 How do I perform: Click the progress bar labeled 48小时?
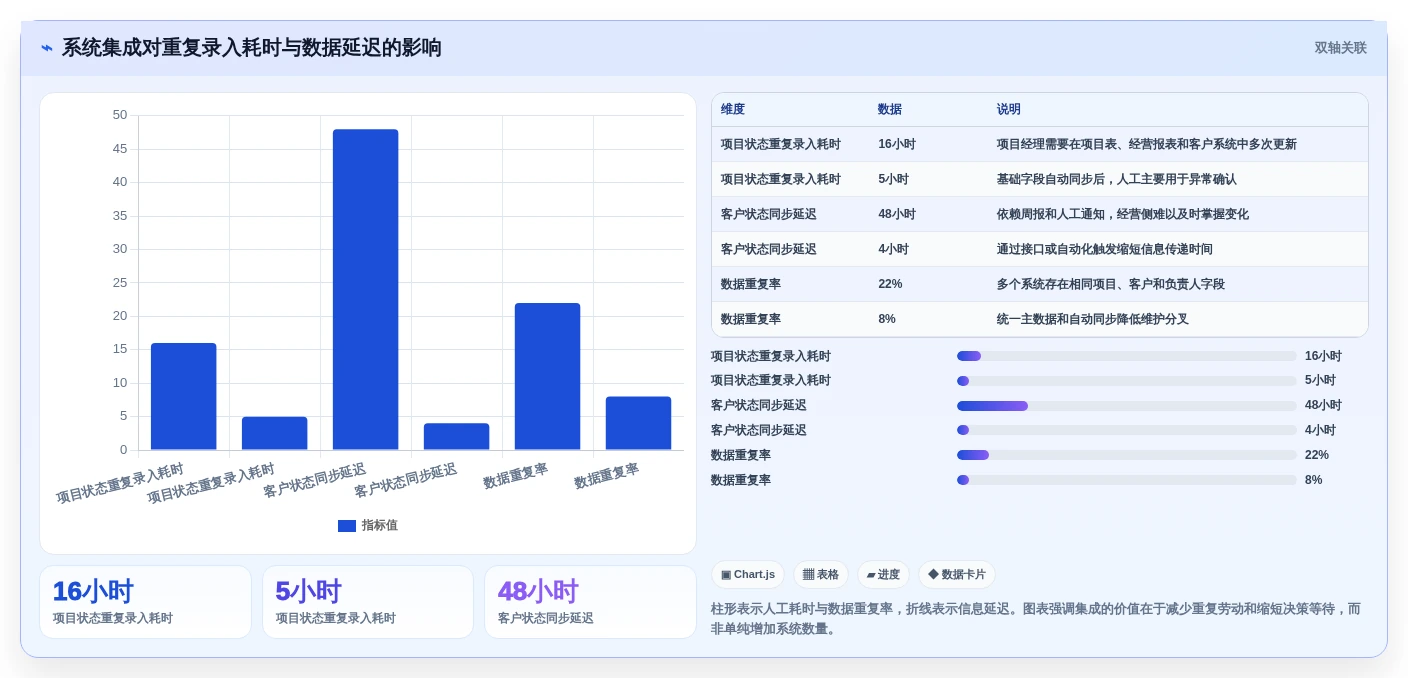[1126, 406]
